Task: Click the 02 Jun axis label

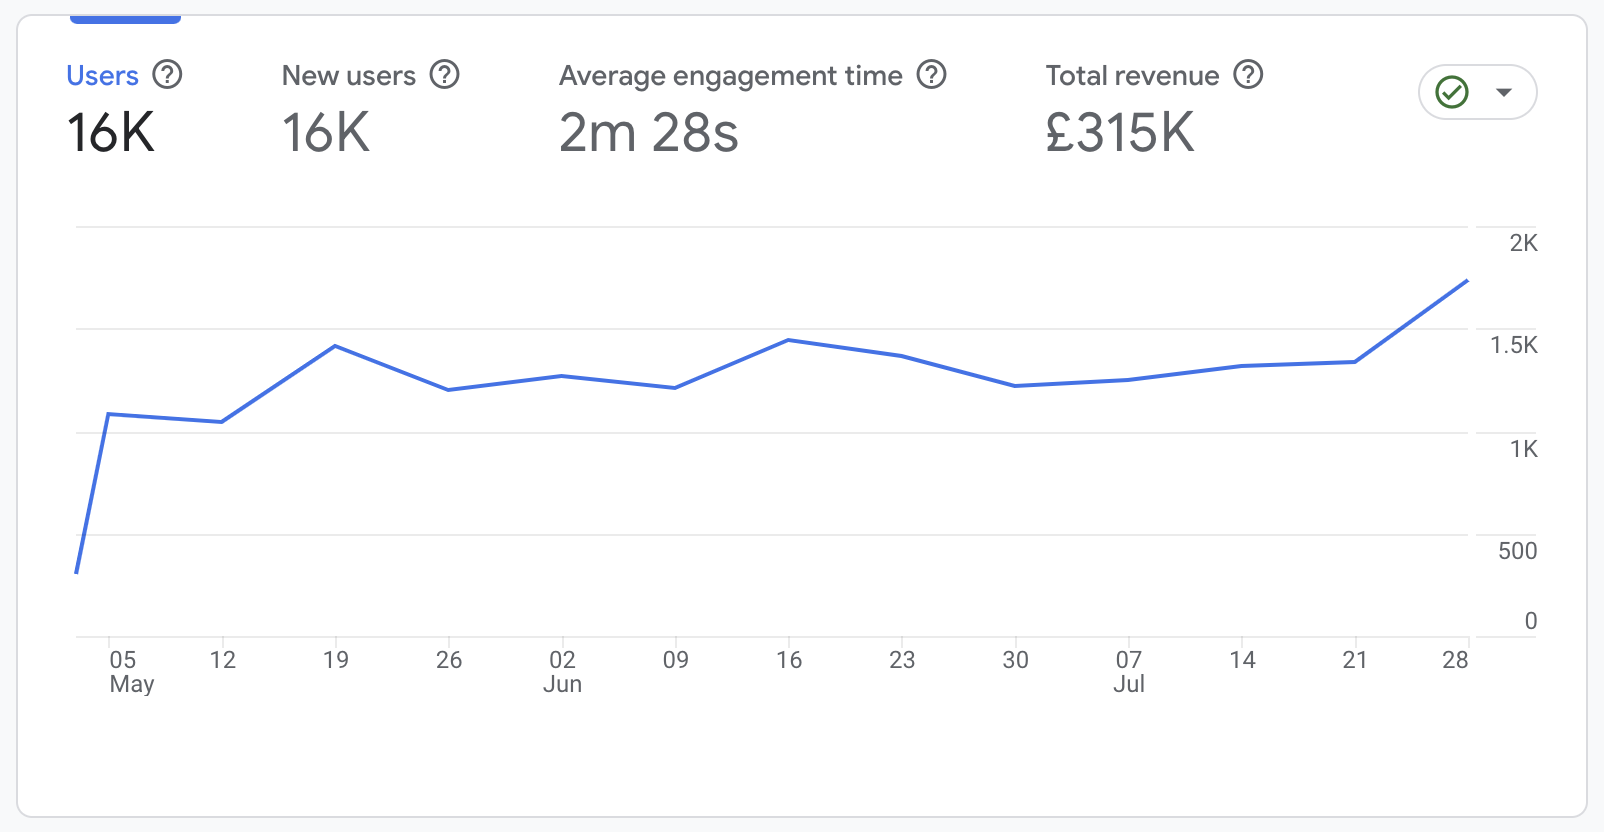Action: (x=562, y=672)
